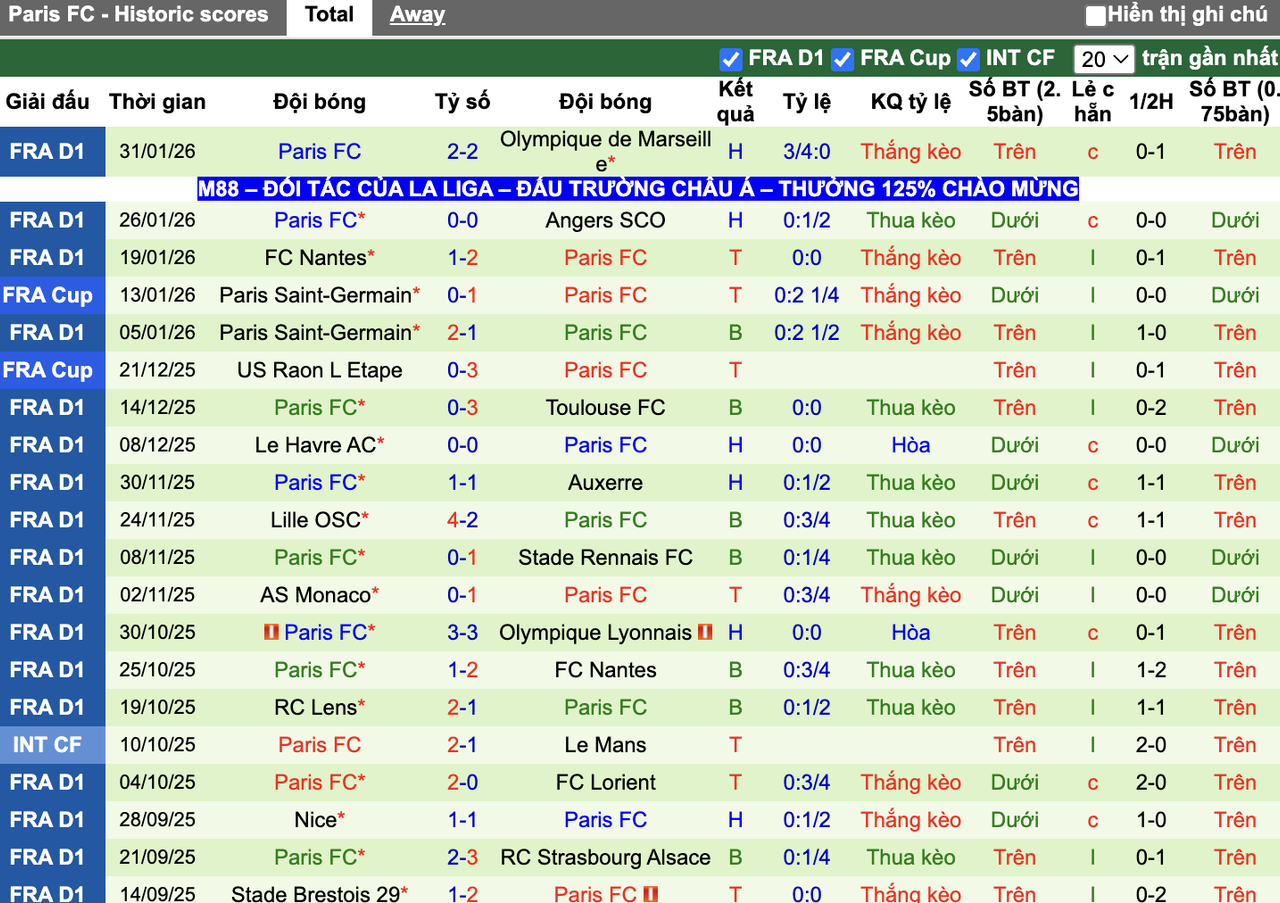Screen dimensions: 1280x903
Task: Open Angers SCO team link
Action: point(606,220)
